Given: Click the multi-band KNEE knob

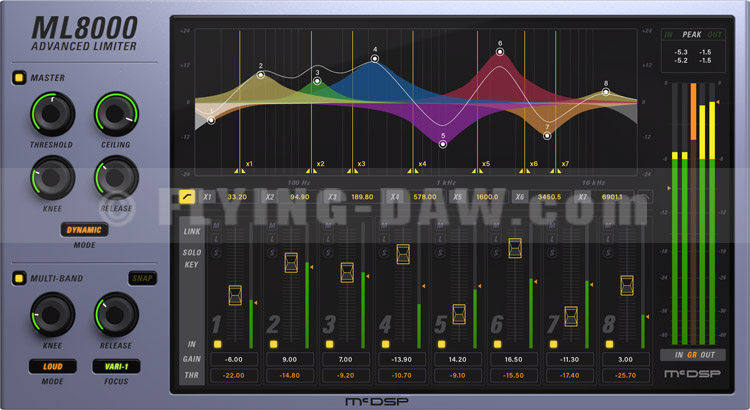Looking at the screenshot, I should [53, 315].
